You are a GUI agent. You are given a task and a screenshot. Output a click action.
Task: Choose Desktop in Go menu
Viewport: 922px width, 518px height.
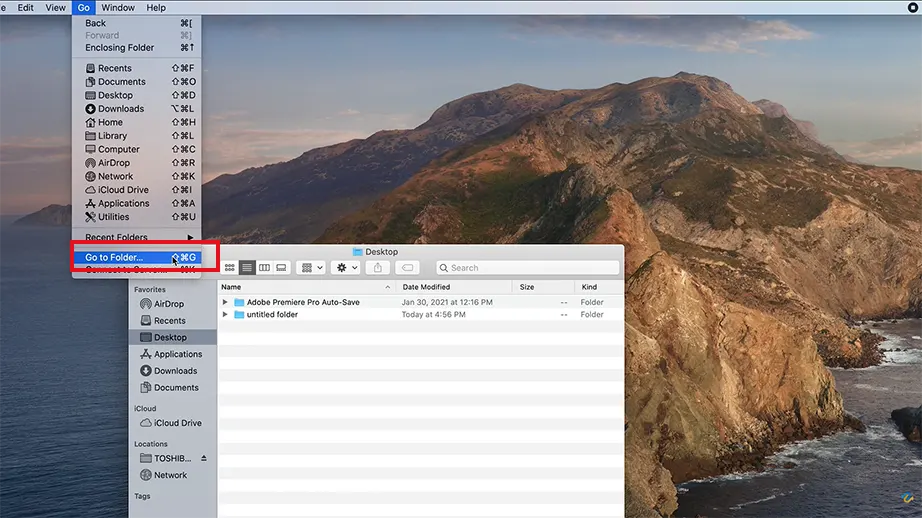click(x=136, y=95)
